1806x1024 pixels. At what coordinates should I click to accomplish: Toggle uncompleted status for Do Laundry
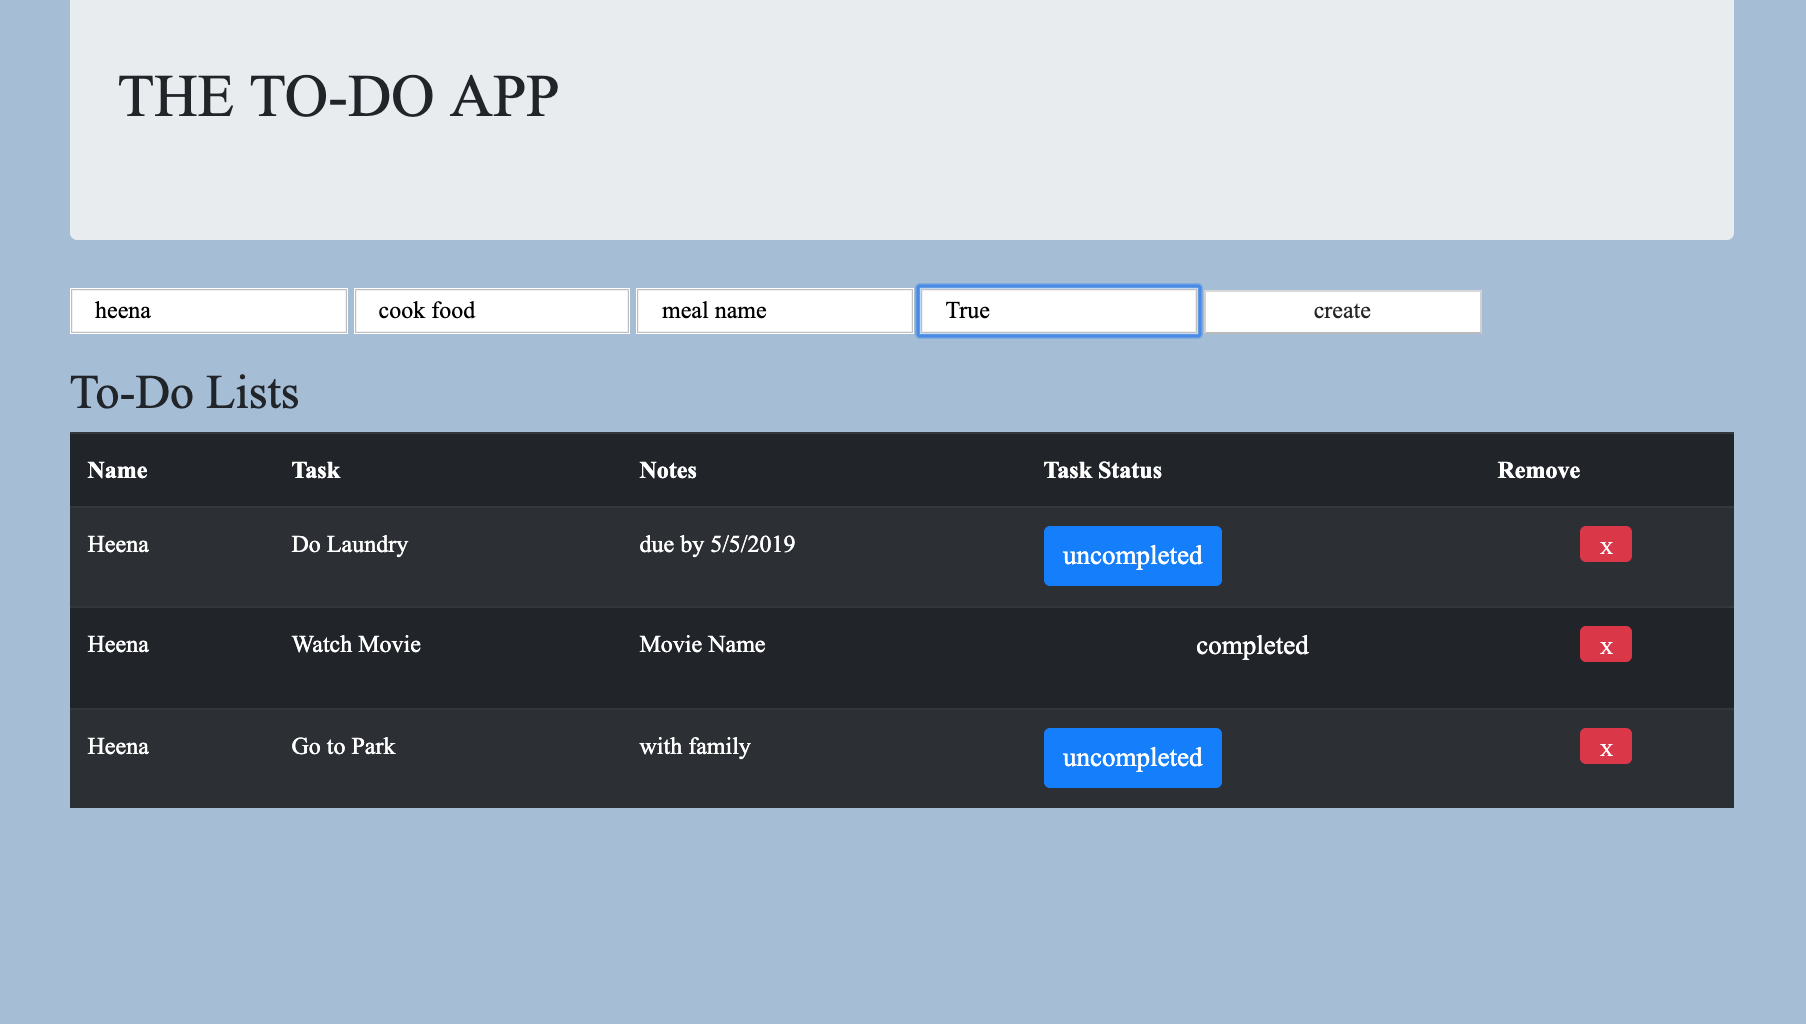tap(1132, 556)
